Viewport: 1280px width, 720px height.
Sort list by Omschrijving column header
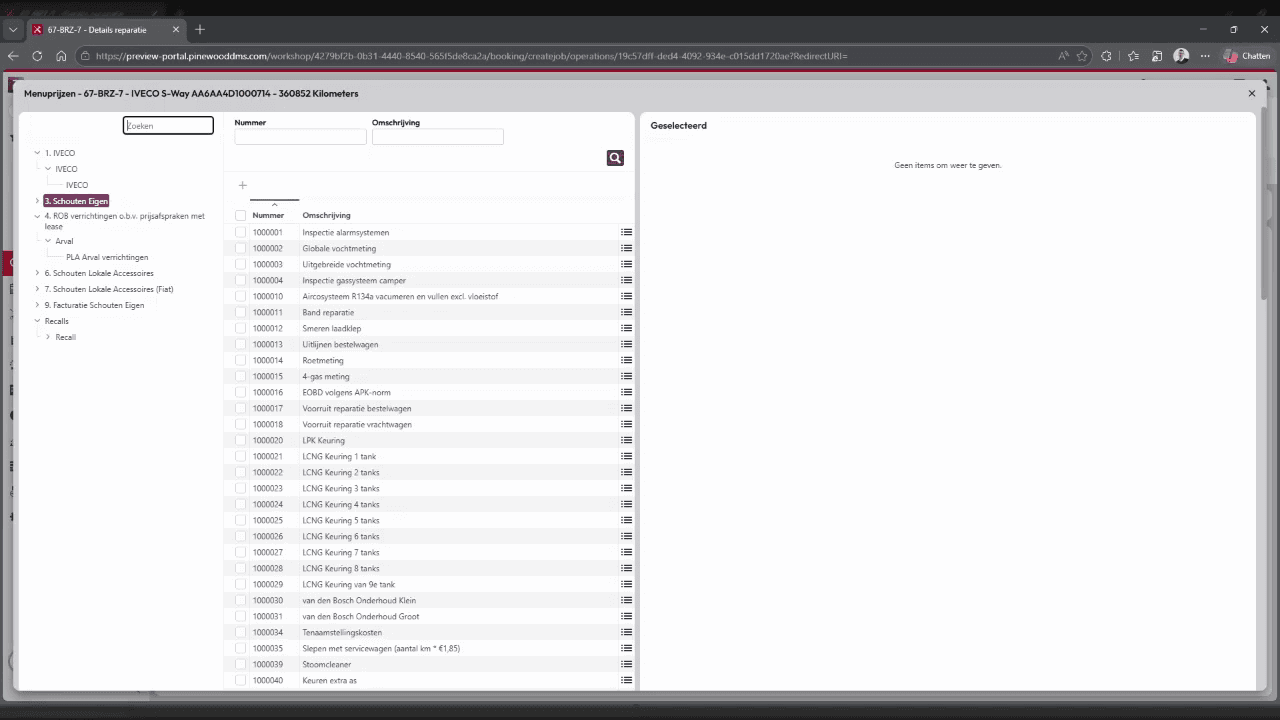click(326, 215)
